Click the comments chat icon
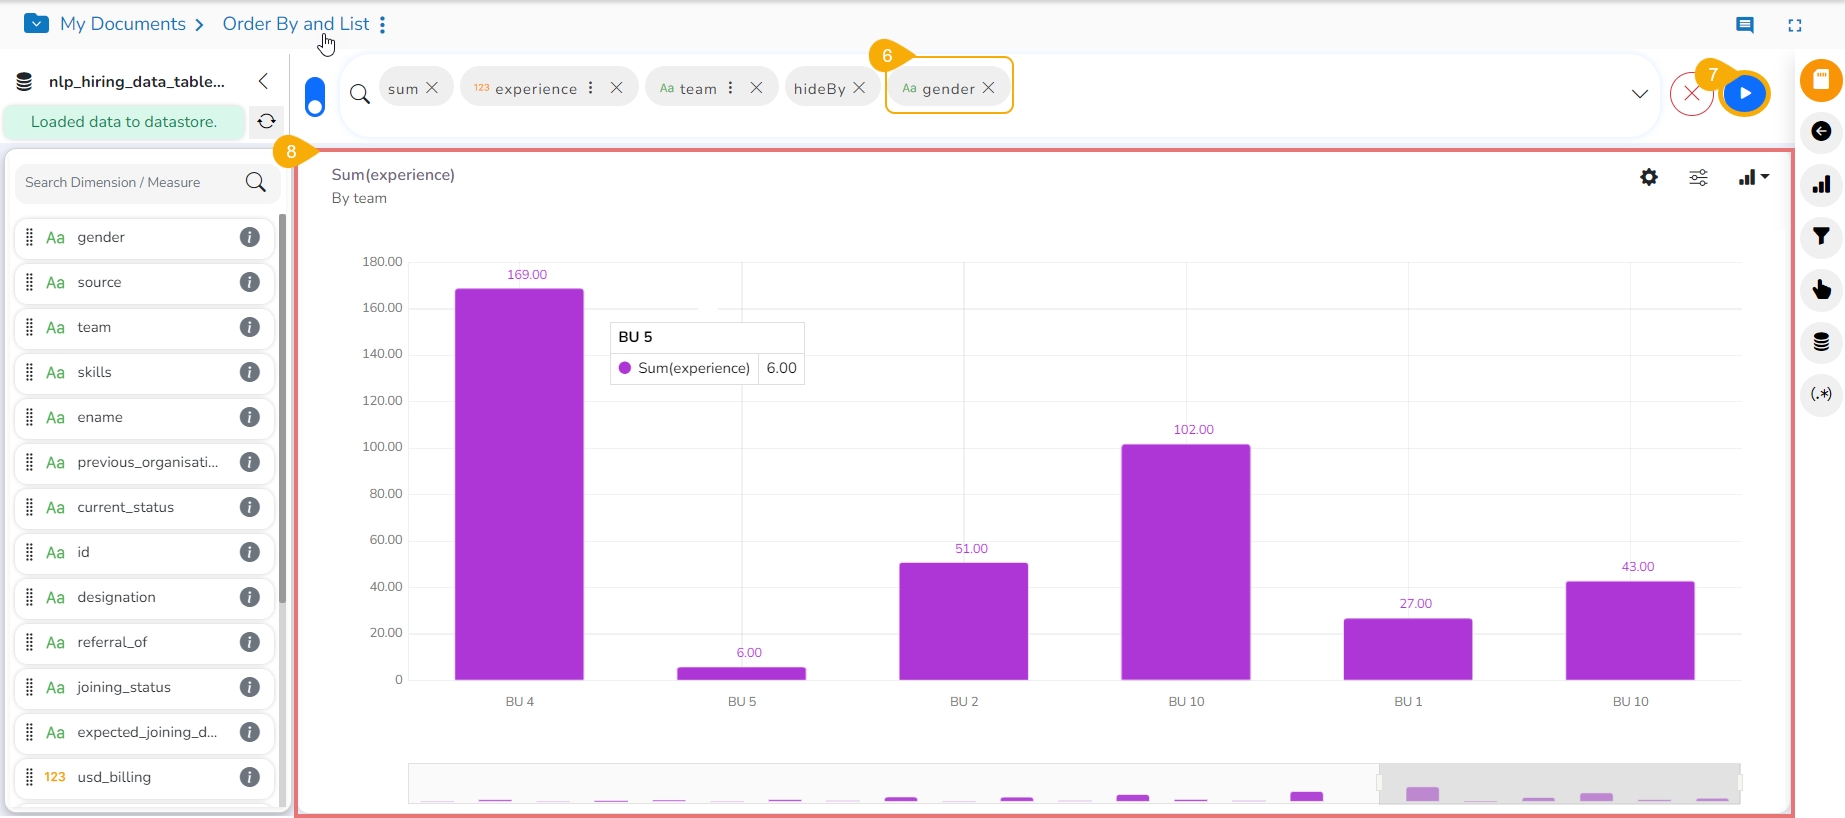 1745,26
